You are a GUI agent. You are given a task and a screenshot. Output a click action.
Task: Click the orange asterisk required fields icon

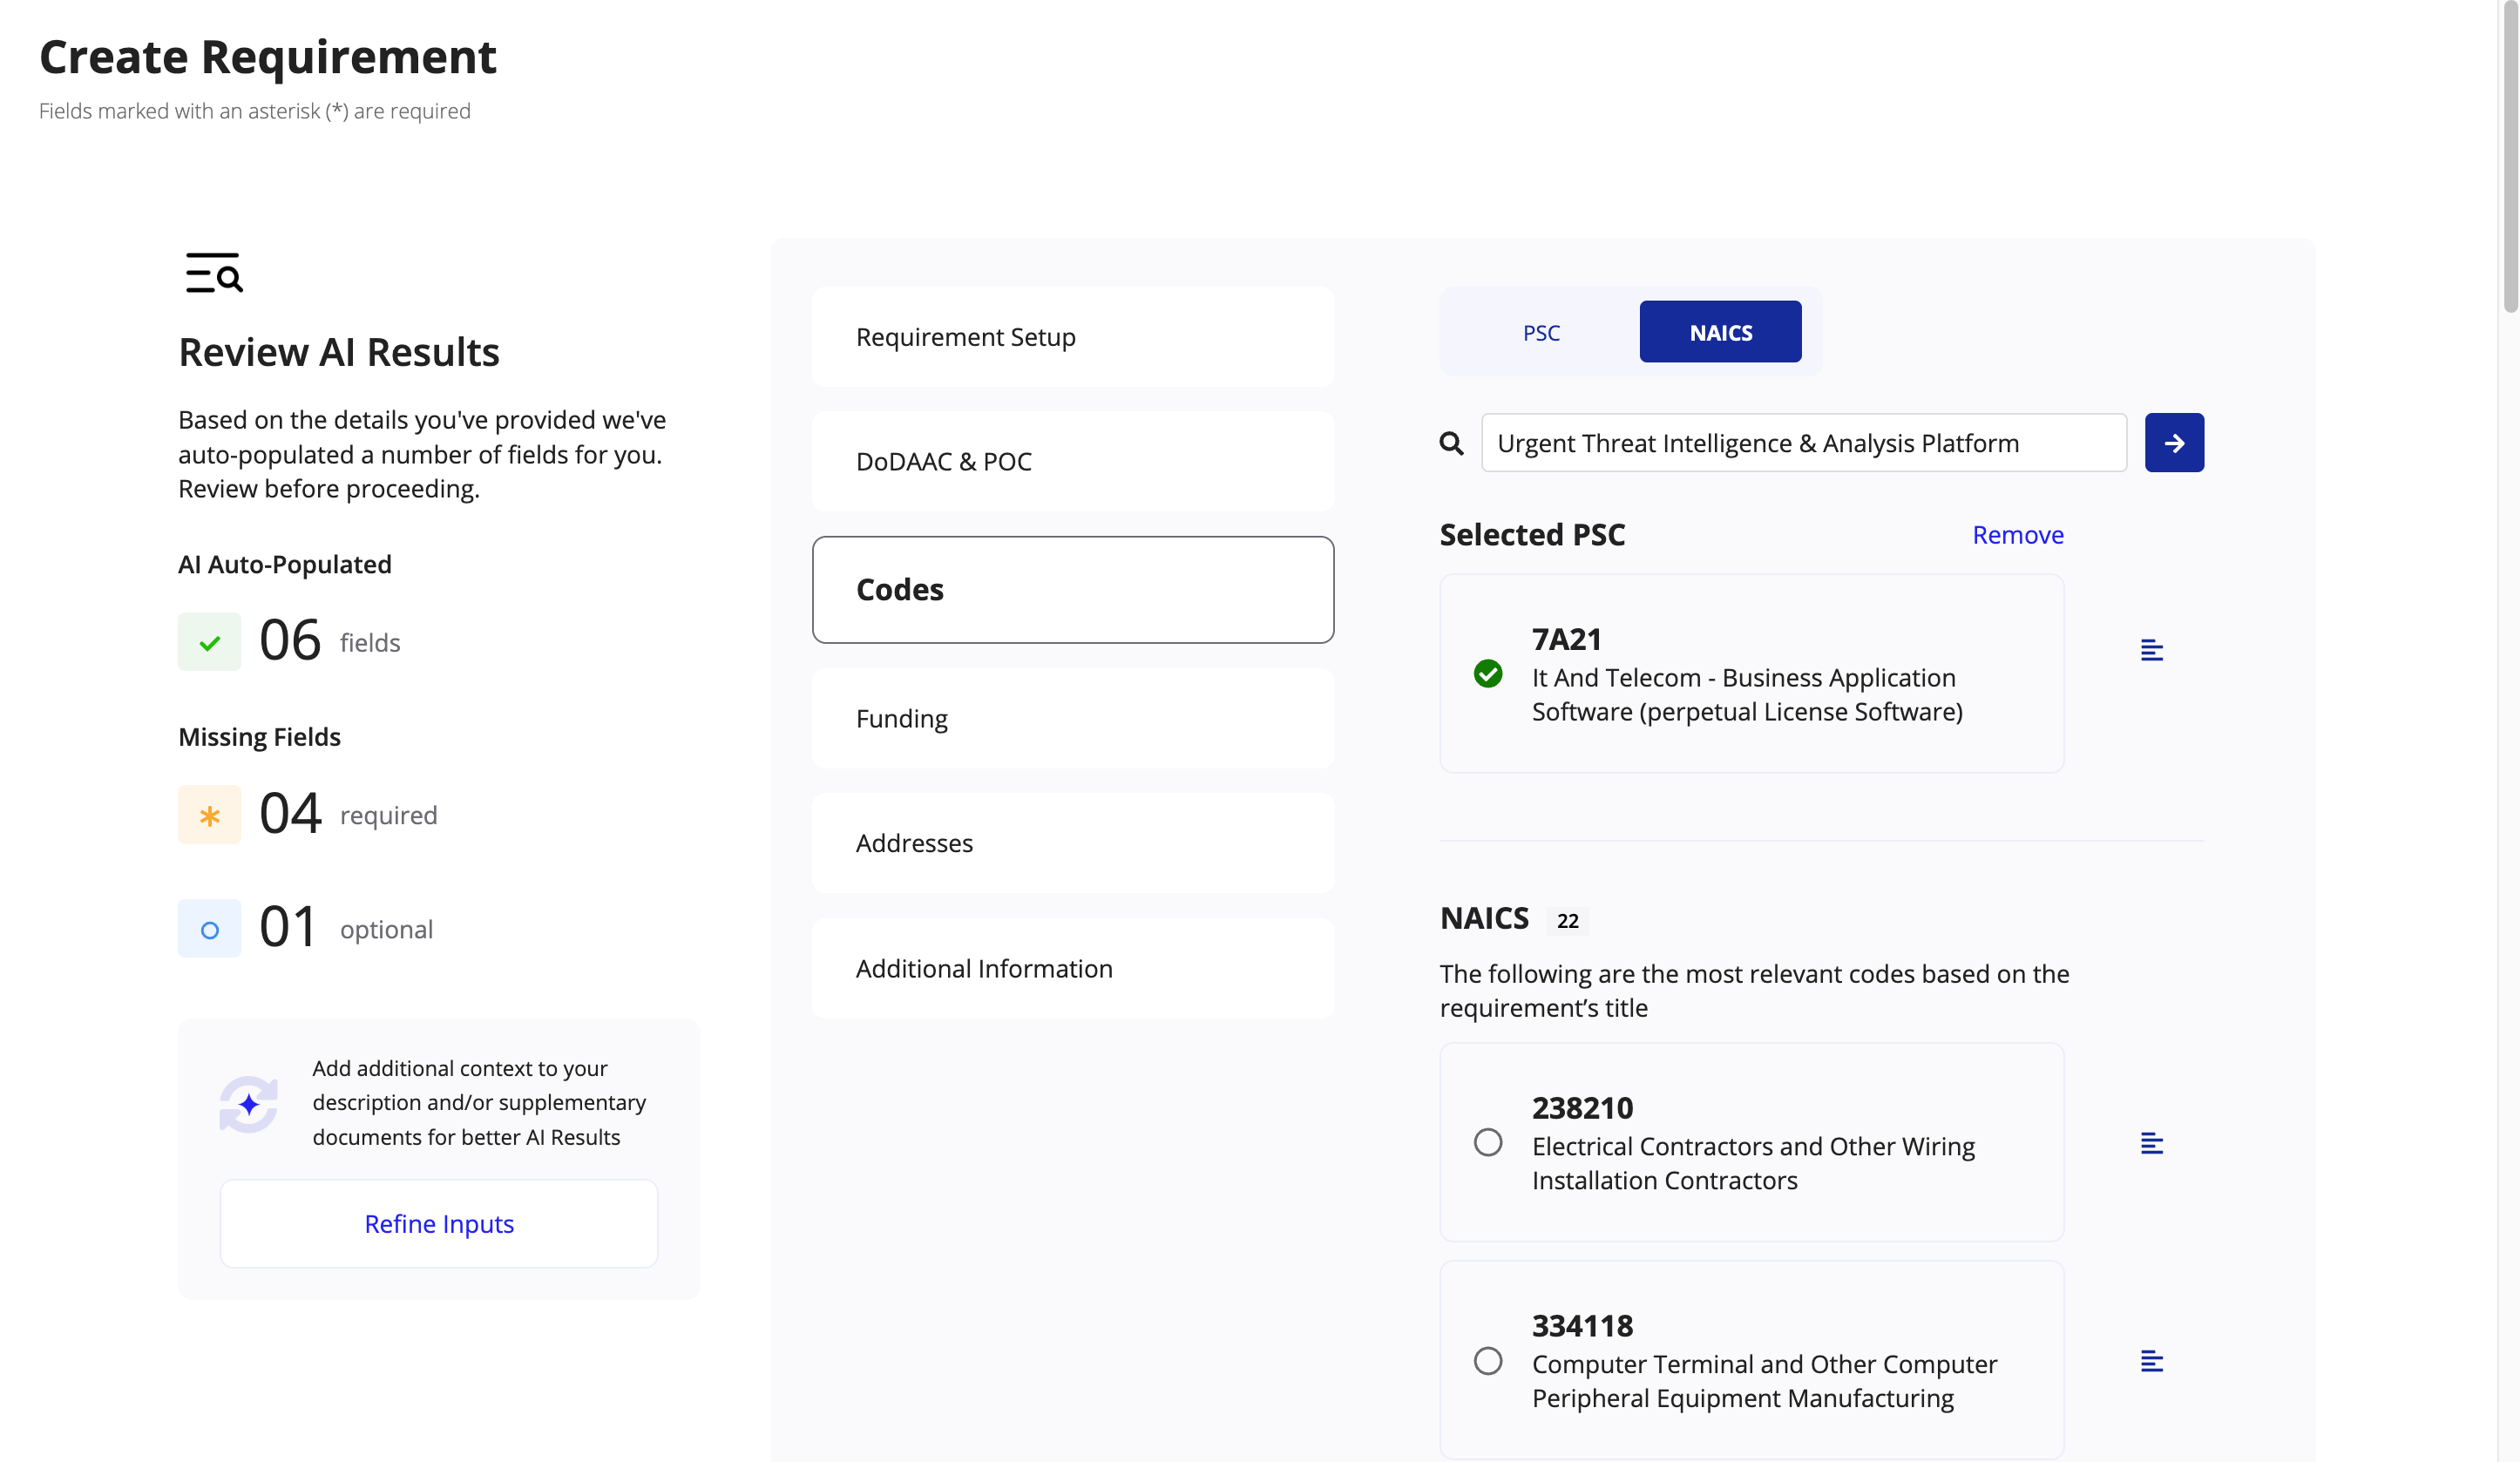point(209,815)
